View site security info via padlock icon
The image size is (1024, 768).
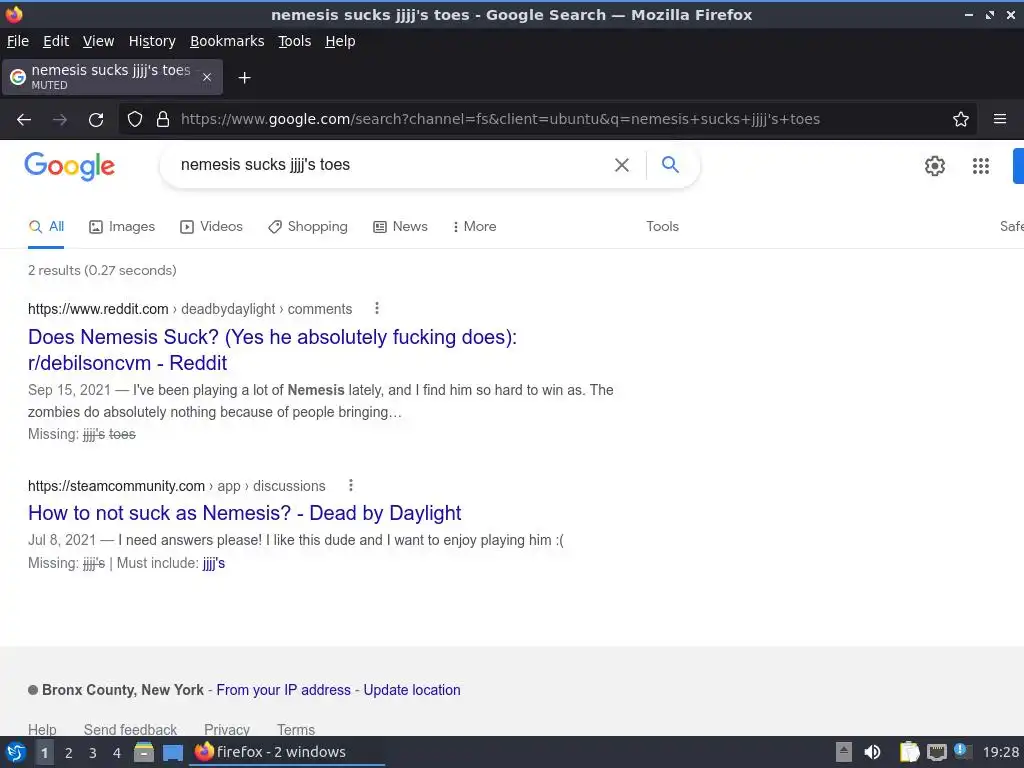163,119
